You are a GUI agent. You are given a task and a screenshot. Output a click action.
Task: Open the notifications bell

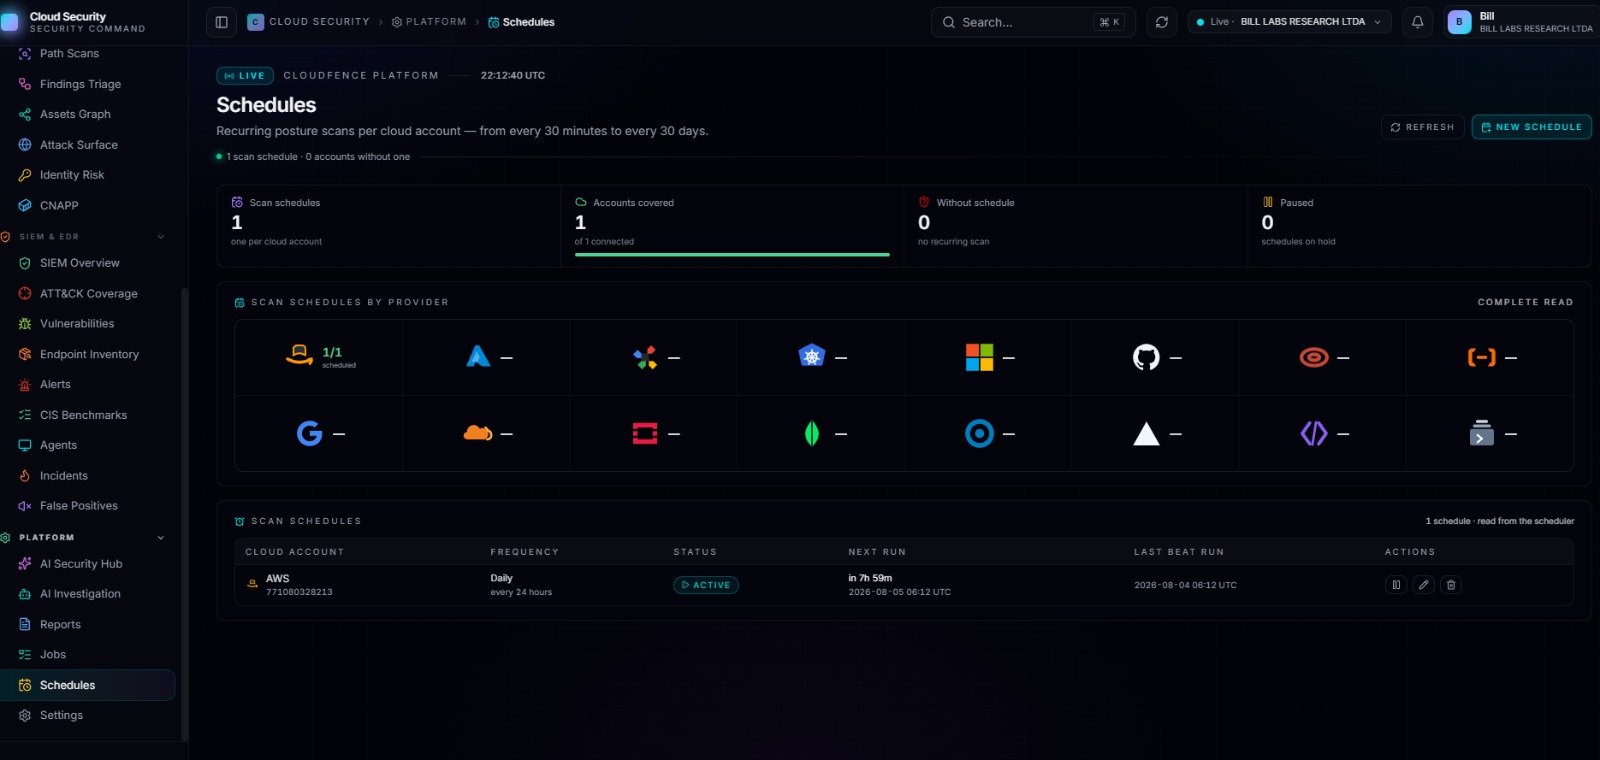coord(1417,22)
